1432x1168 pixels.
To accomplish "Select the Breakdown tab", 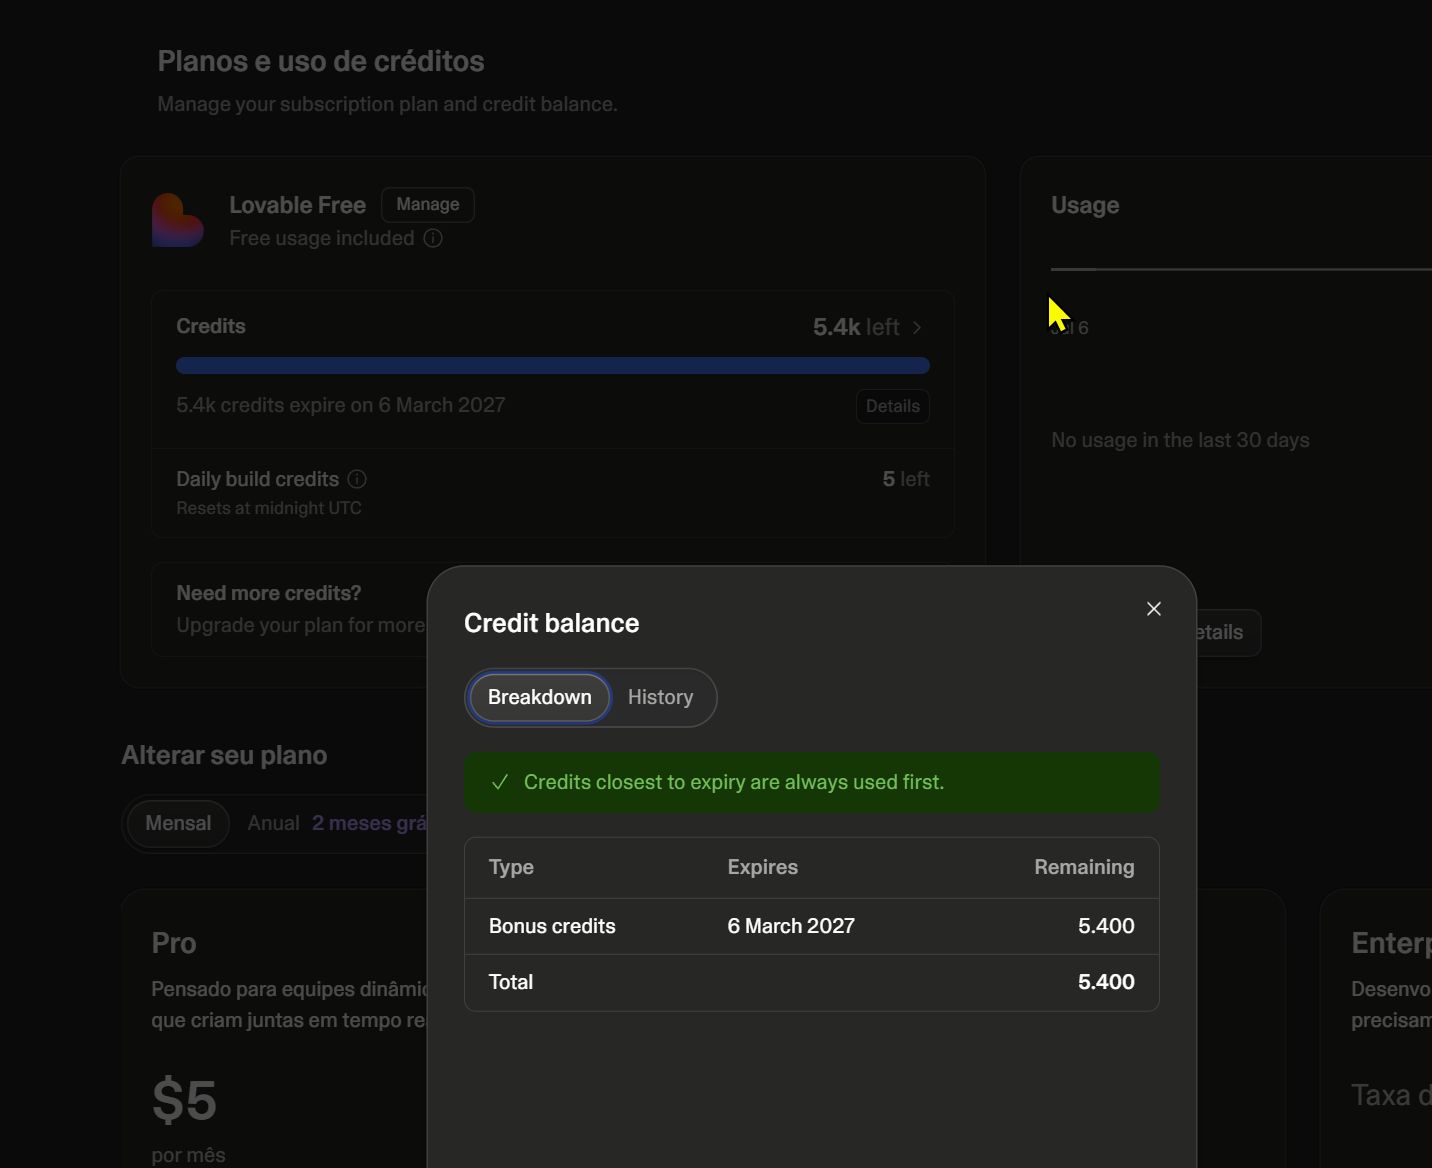I will click(x=539, y=697).
